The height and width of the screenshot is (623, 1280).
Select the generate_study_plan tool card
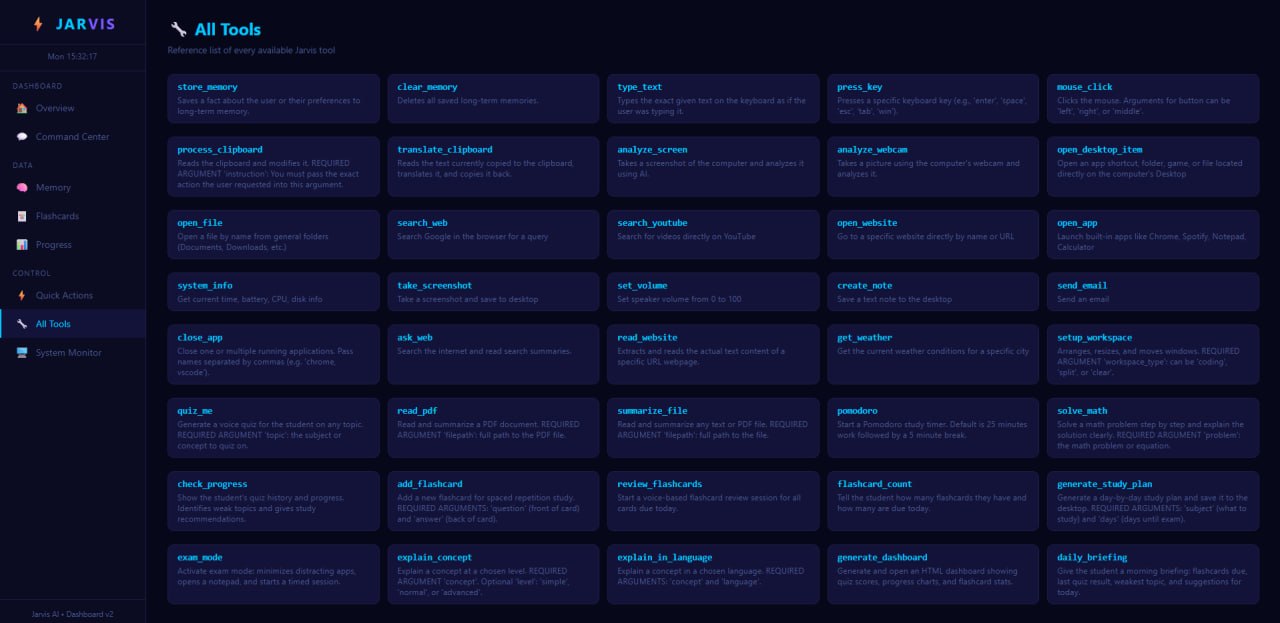(1153, 501)
